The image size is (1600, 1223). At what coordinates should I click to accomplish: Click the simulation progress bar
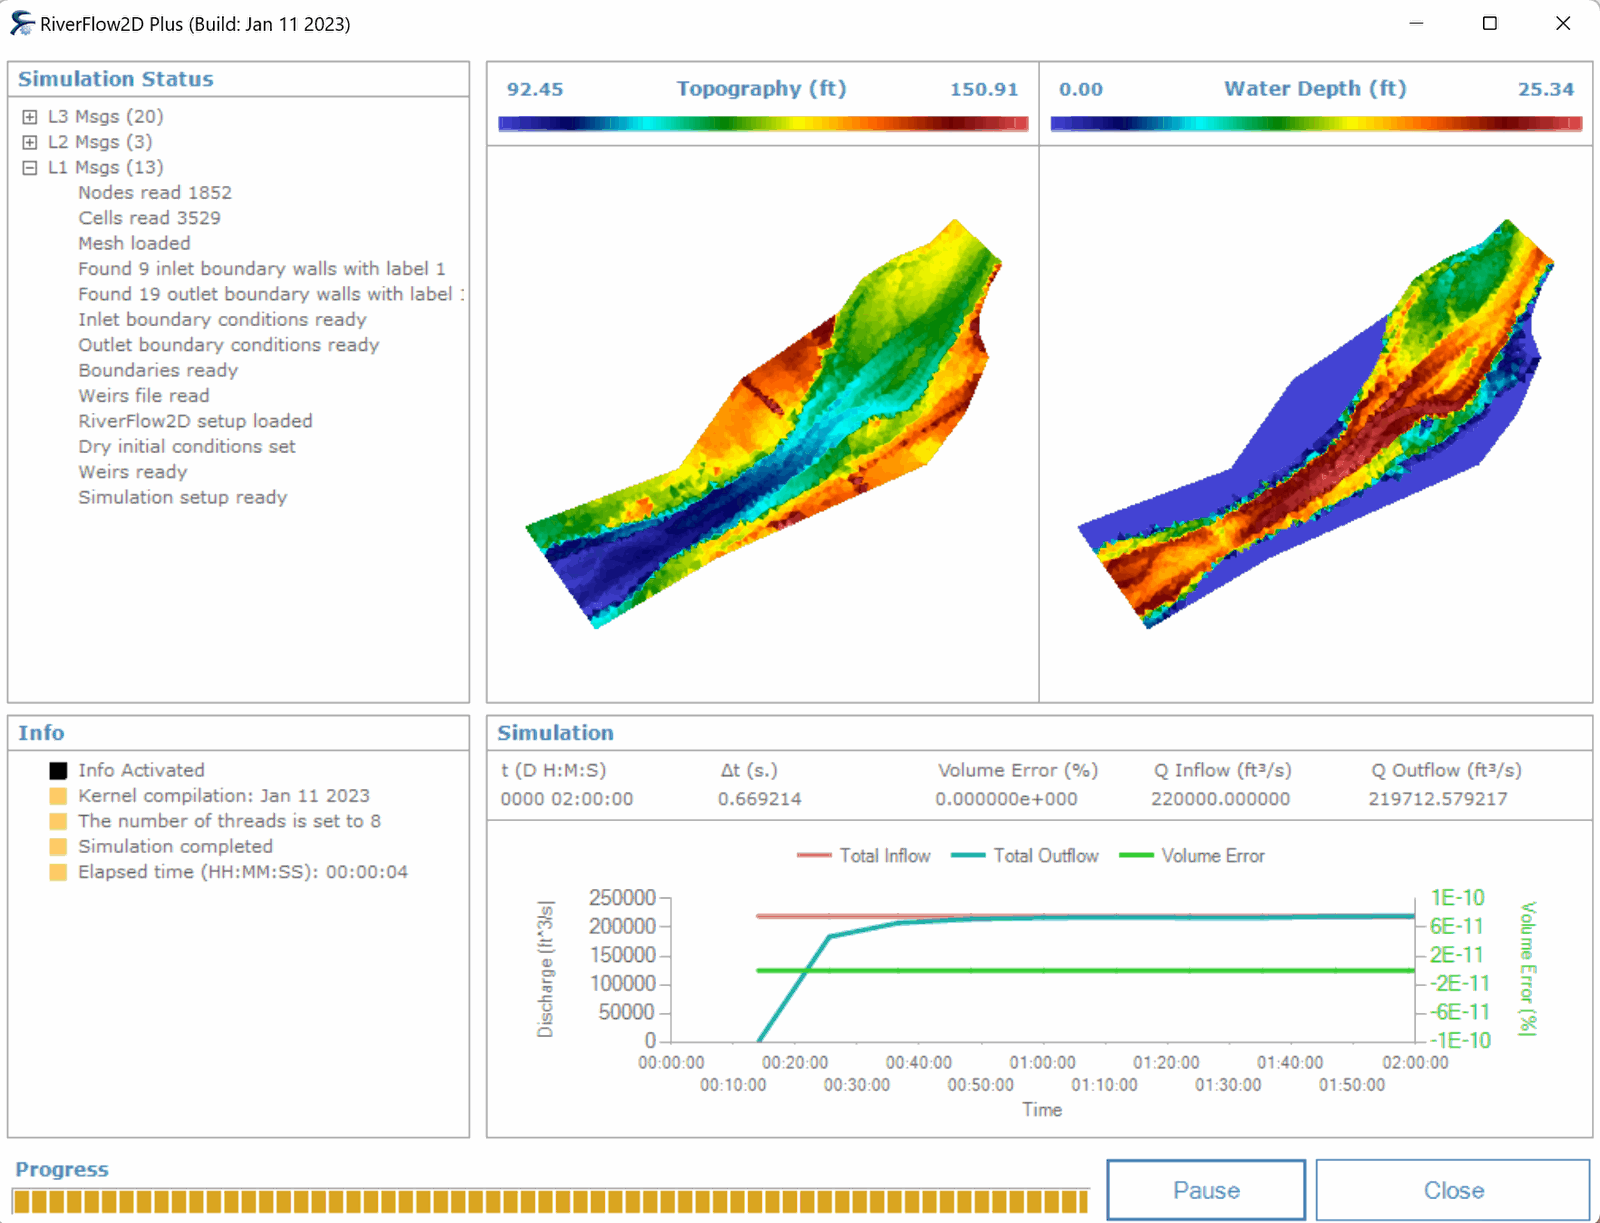point(550,1201)
